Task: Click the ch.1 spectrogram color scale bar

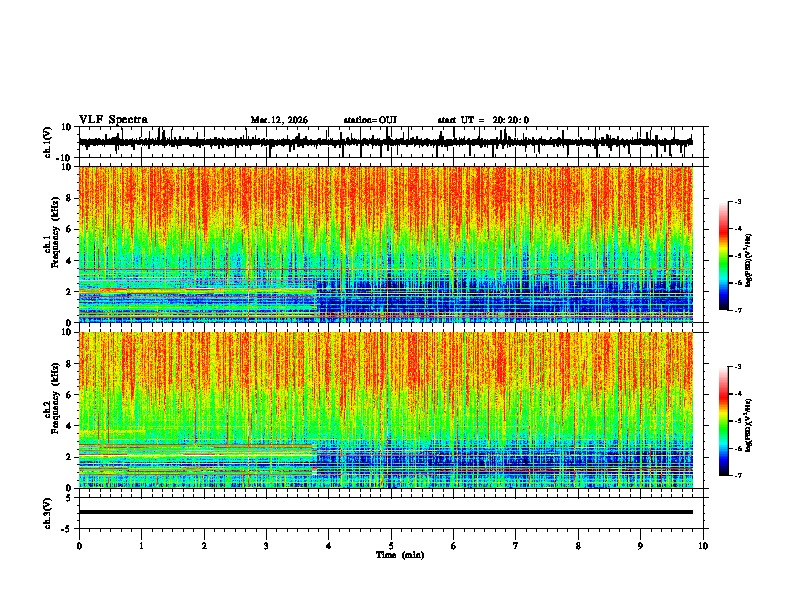Action: (724, 256)
